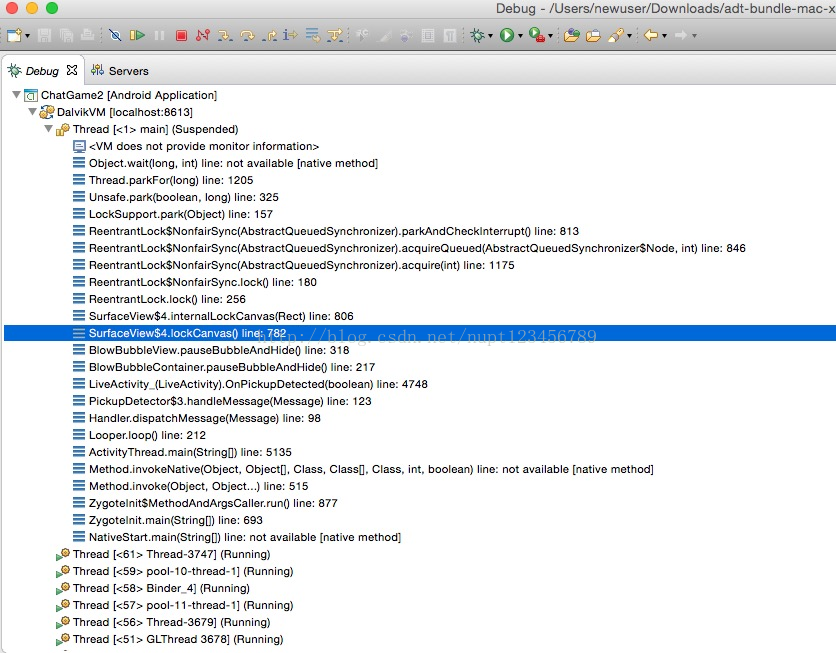Select DalvikVM [localhost:8613] entry
Screen dimensions: 836x653
click(125, 112)
